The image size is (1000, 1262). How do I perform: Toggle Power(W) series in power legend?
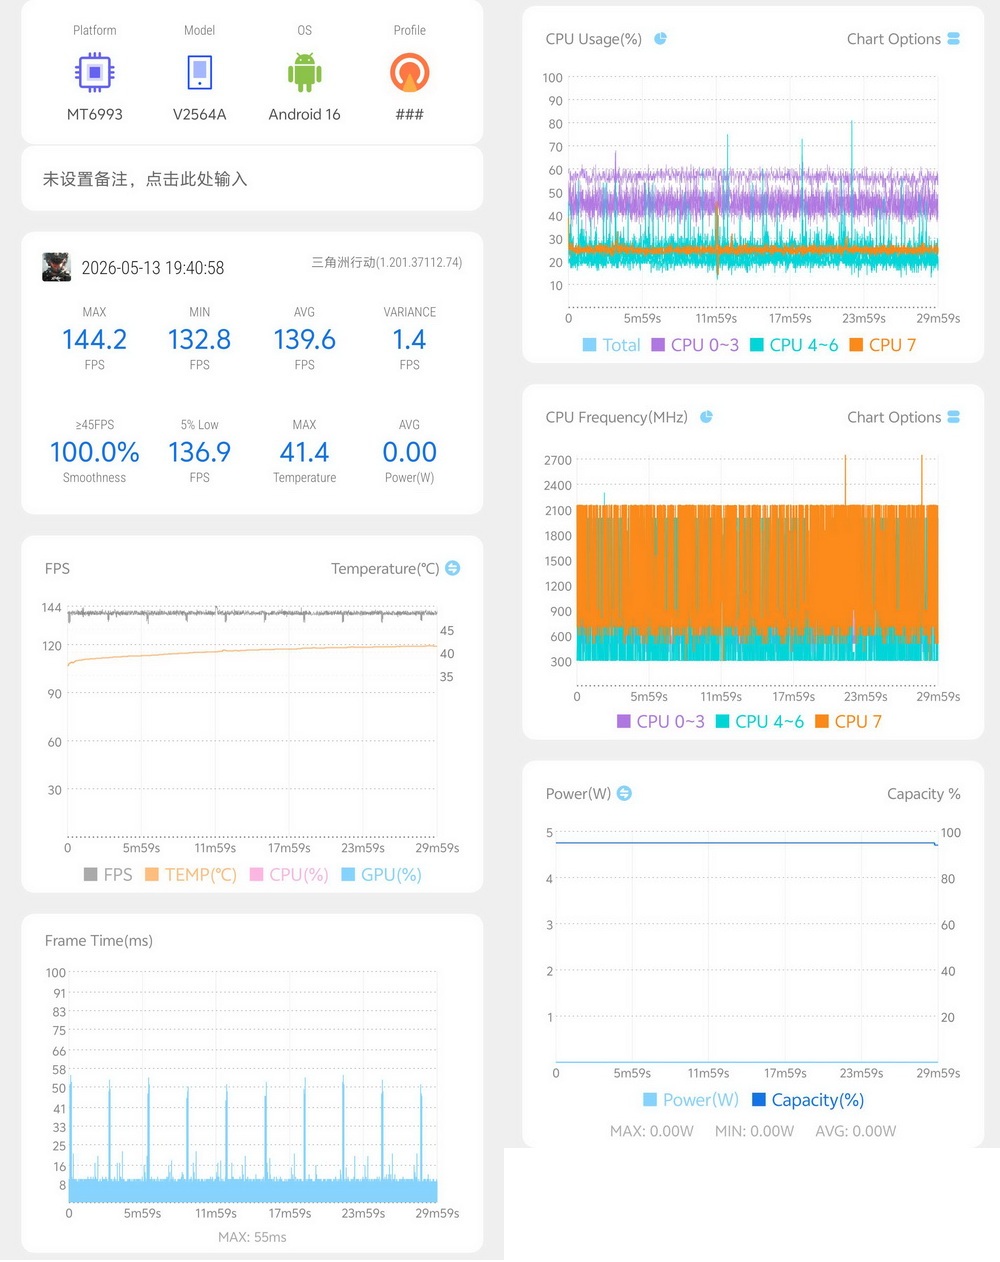(x=691, y=1100)
